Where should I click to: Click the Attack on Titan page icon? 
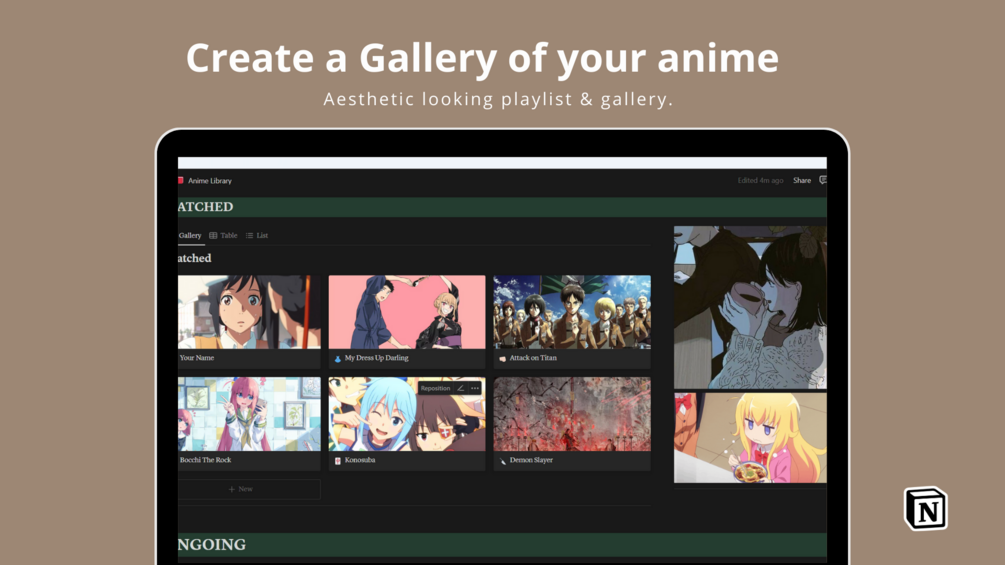click(502, 359)
